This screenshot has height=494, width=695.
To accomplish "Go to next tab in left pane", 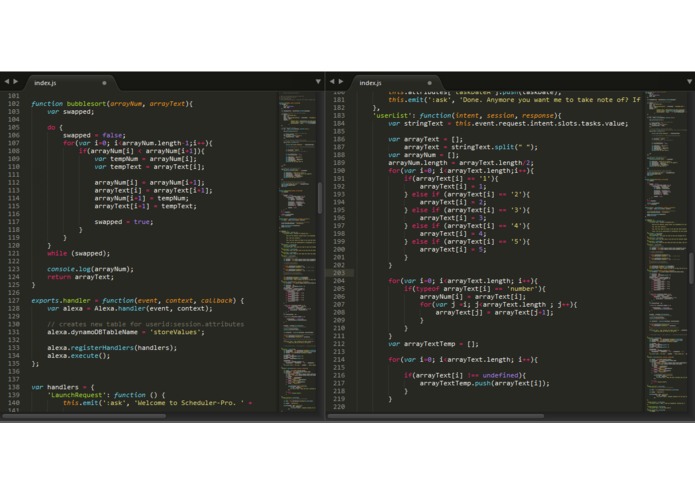I will pos(16,82).
